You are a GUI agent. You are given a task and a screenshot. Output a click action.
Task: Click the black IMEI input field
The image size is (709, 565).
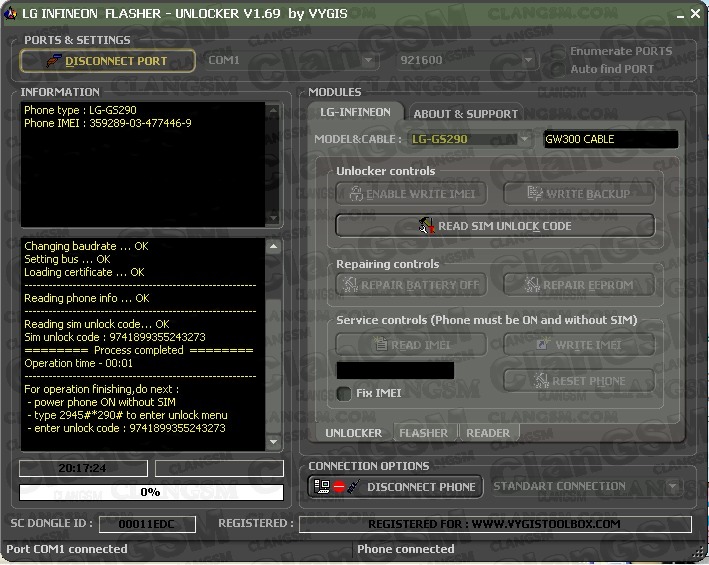(395, 370)
